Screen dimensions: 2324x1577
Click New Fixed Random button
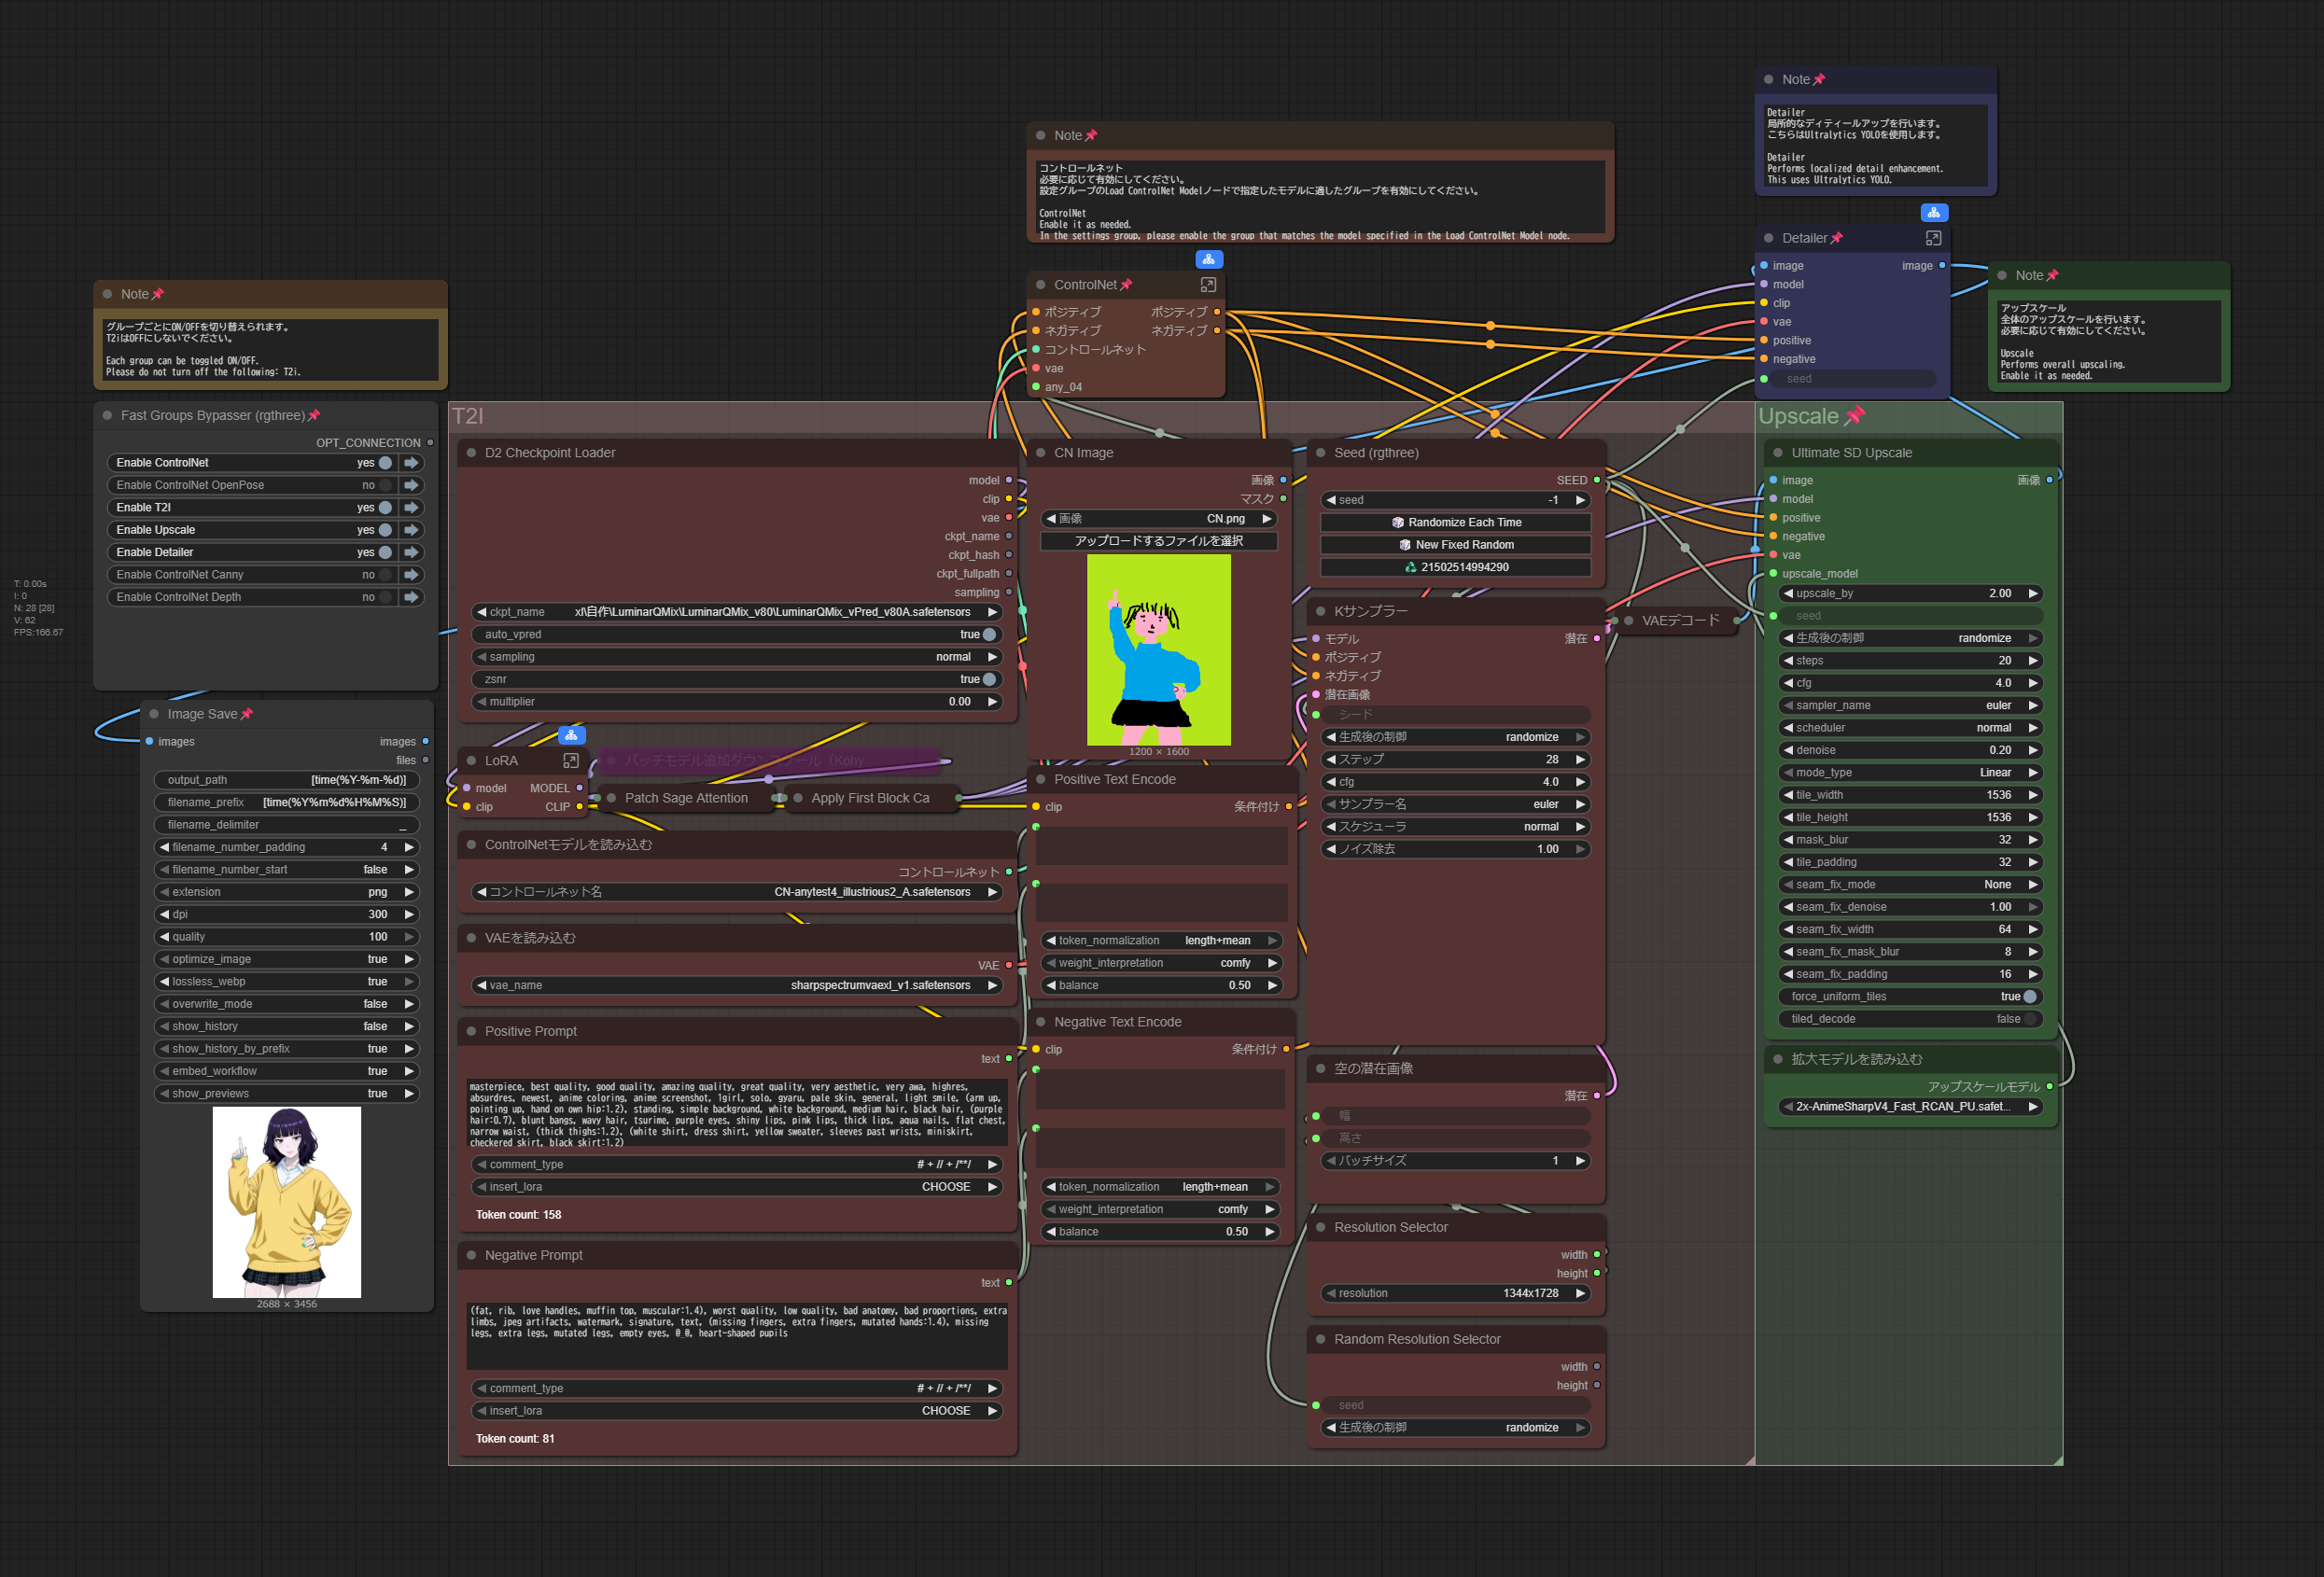pyautogui.click(x=1455, y=545)
